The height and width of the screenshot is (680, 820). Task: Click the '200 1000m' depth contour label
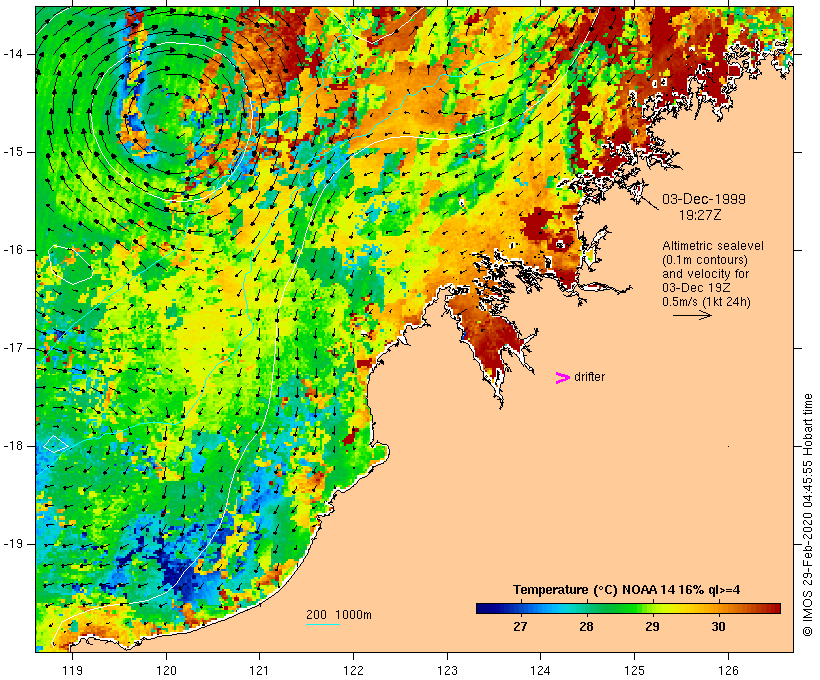click(x=339, y=615)
